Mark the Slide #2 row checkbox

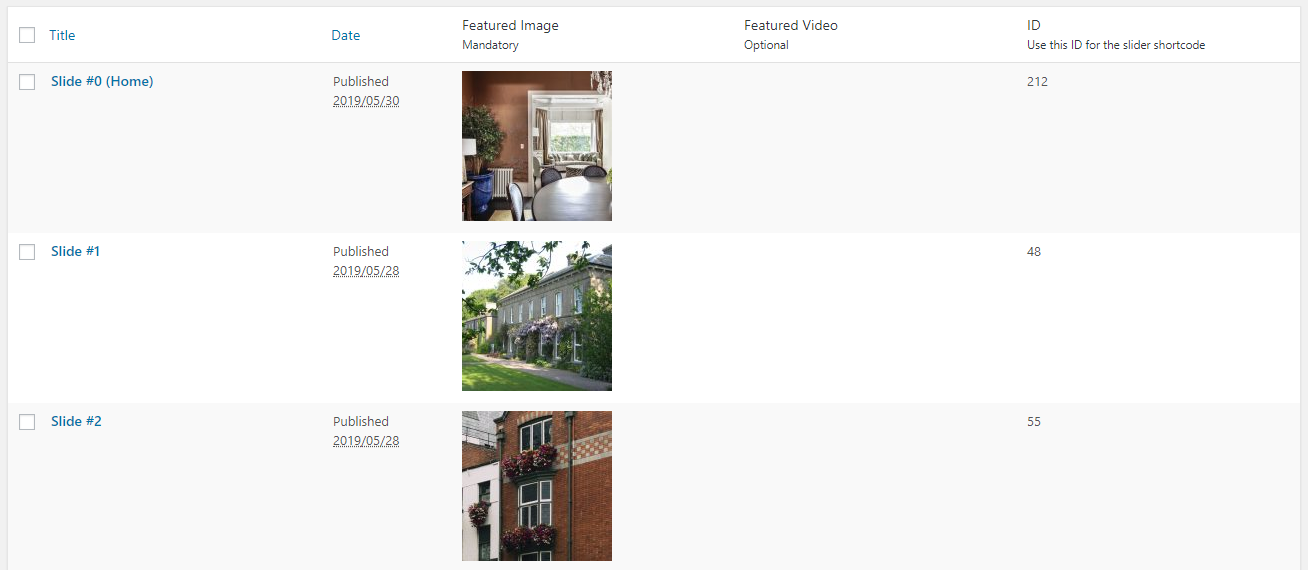[x=27, y=422]
